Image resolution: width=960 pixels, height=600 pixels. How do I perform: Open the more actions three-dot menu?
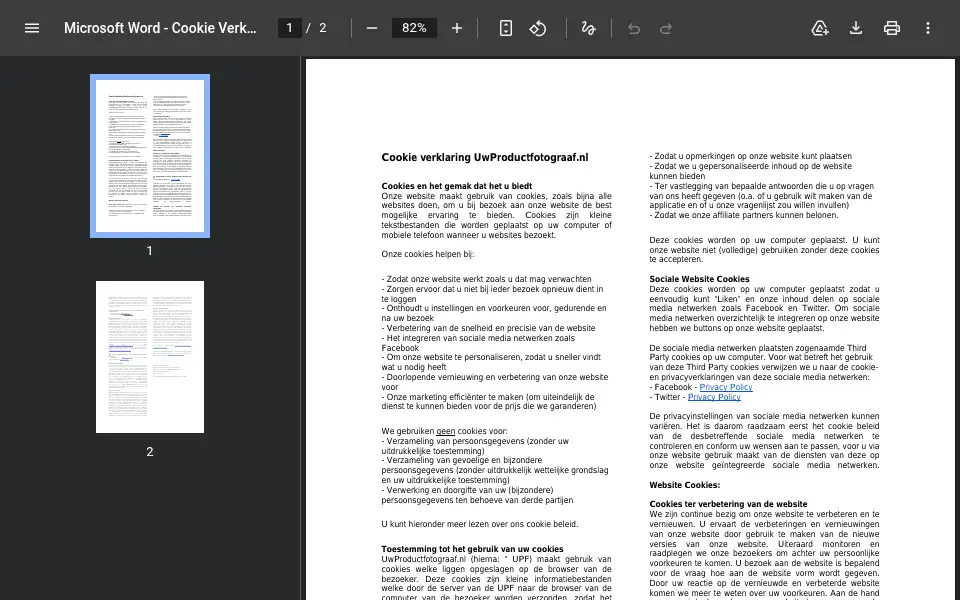click(928, 28)
